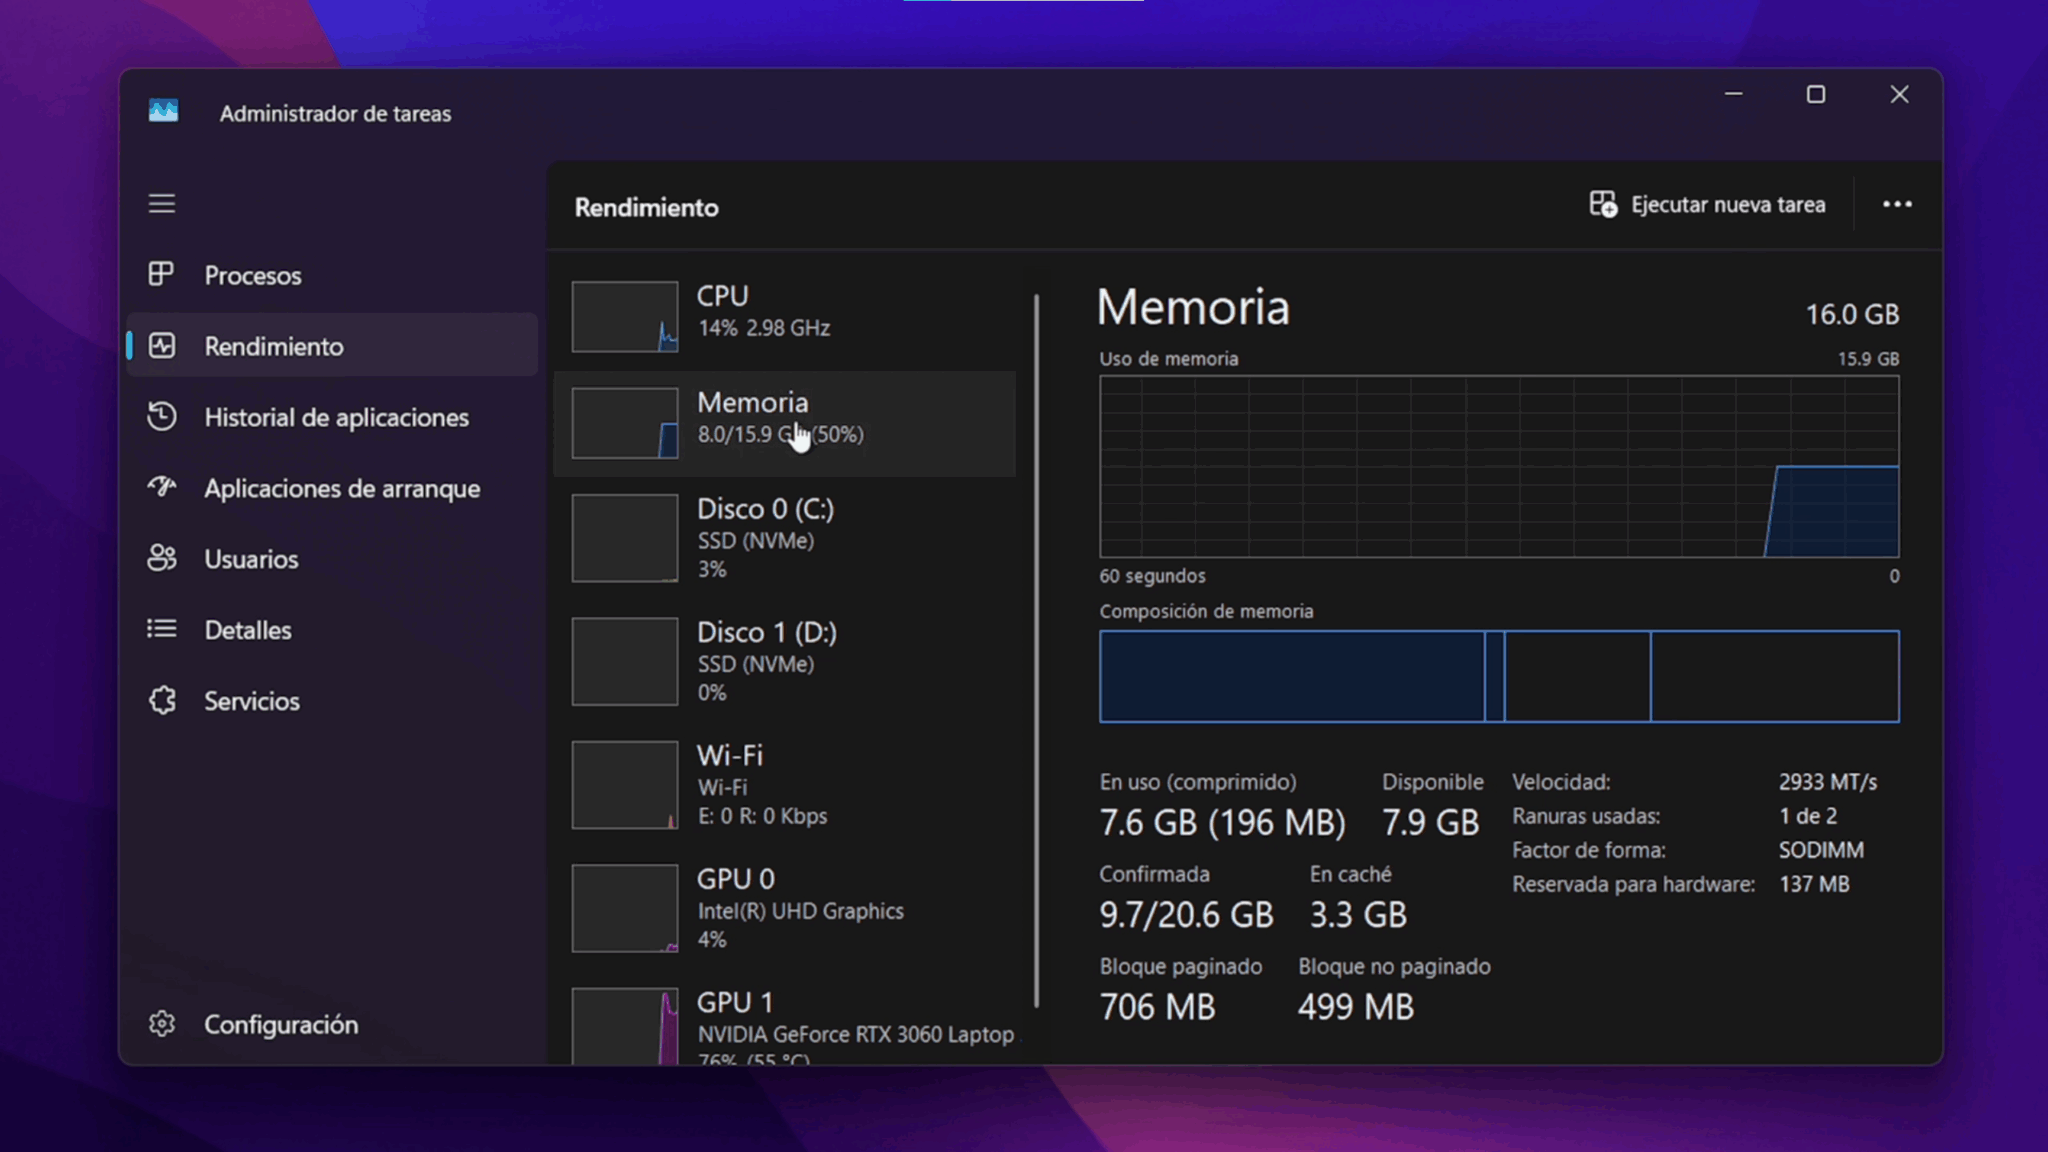Click the Bloque paginado 706 MB value
The height and width of the screenshot is (1152, 2048).
point(1157,1006)
